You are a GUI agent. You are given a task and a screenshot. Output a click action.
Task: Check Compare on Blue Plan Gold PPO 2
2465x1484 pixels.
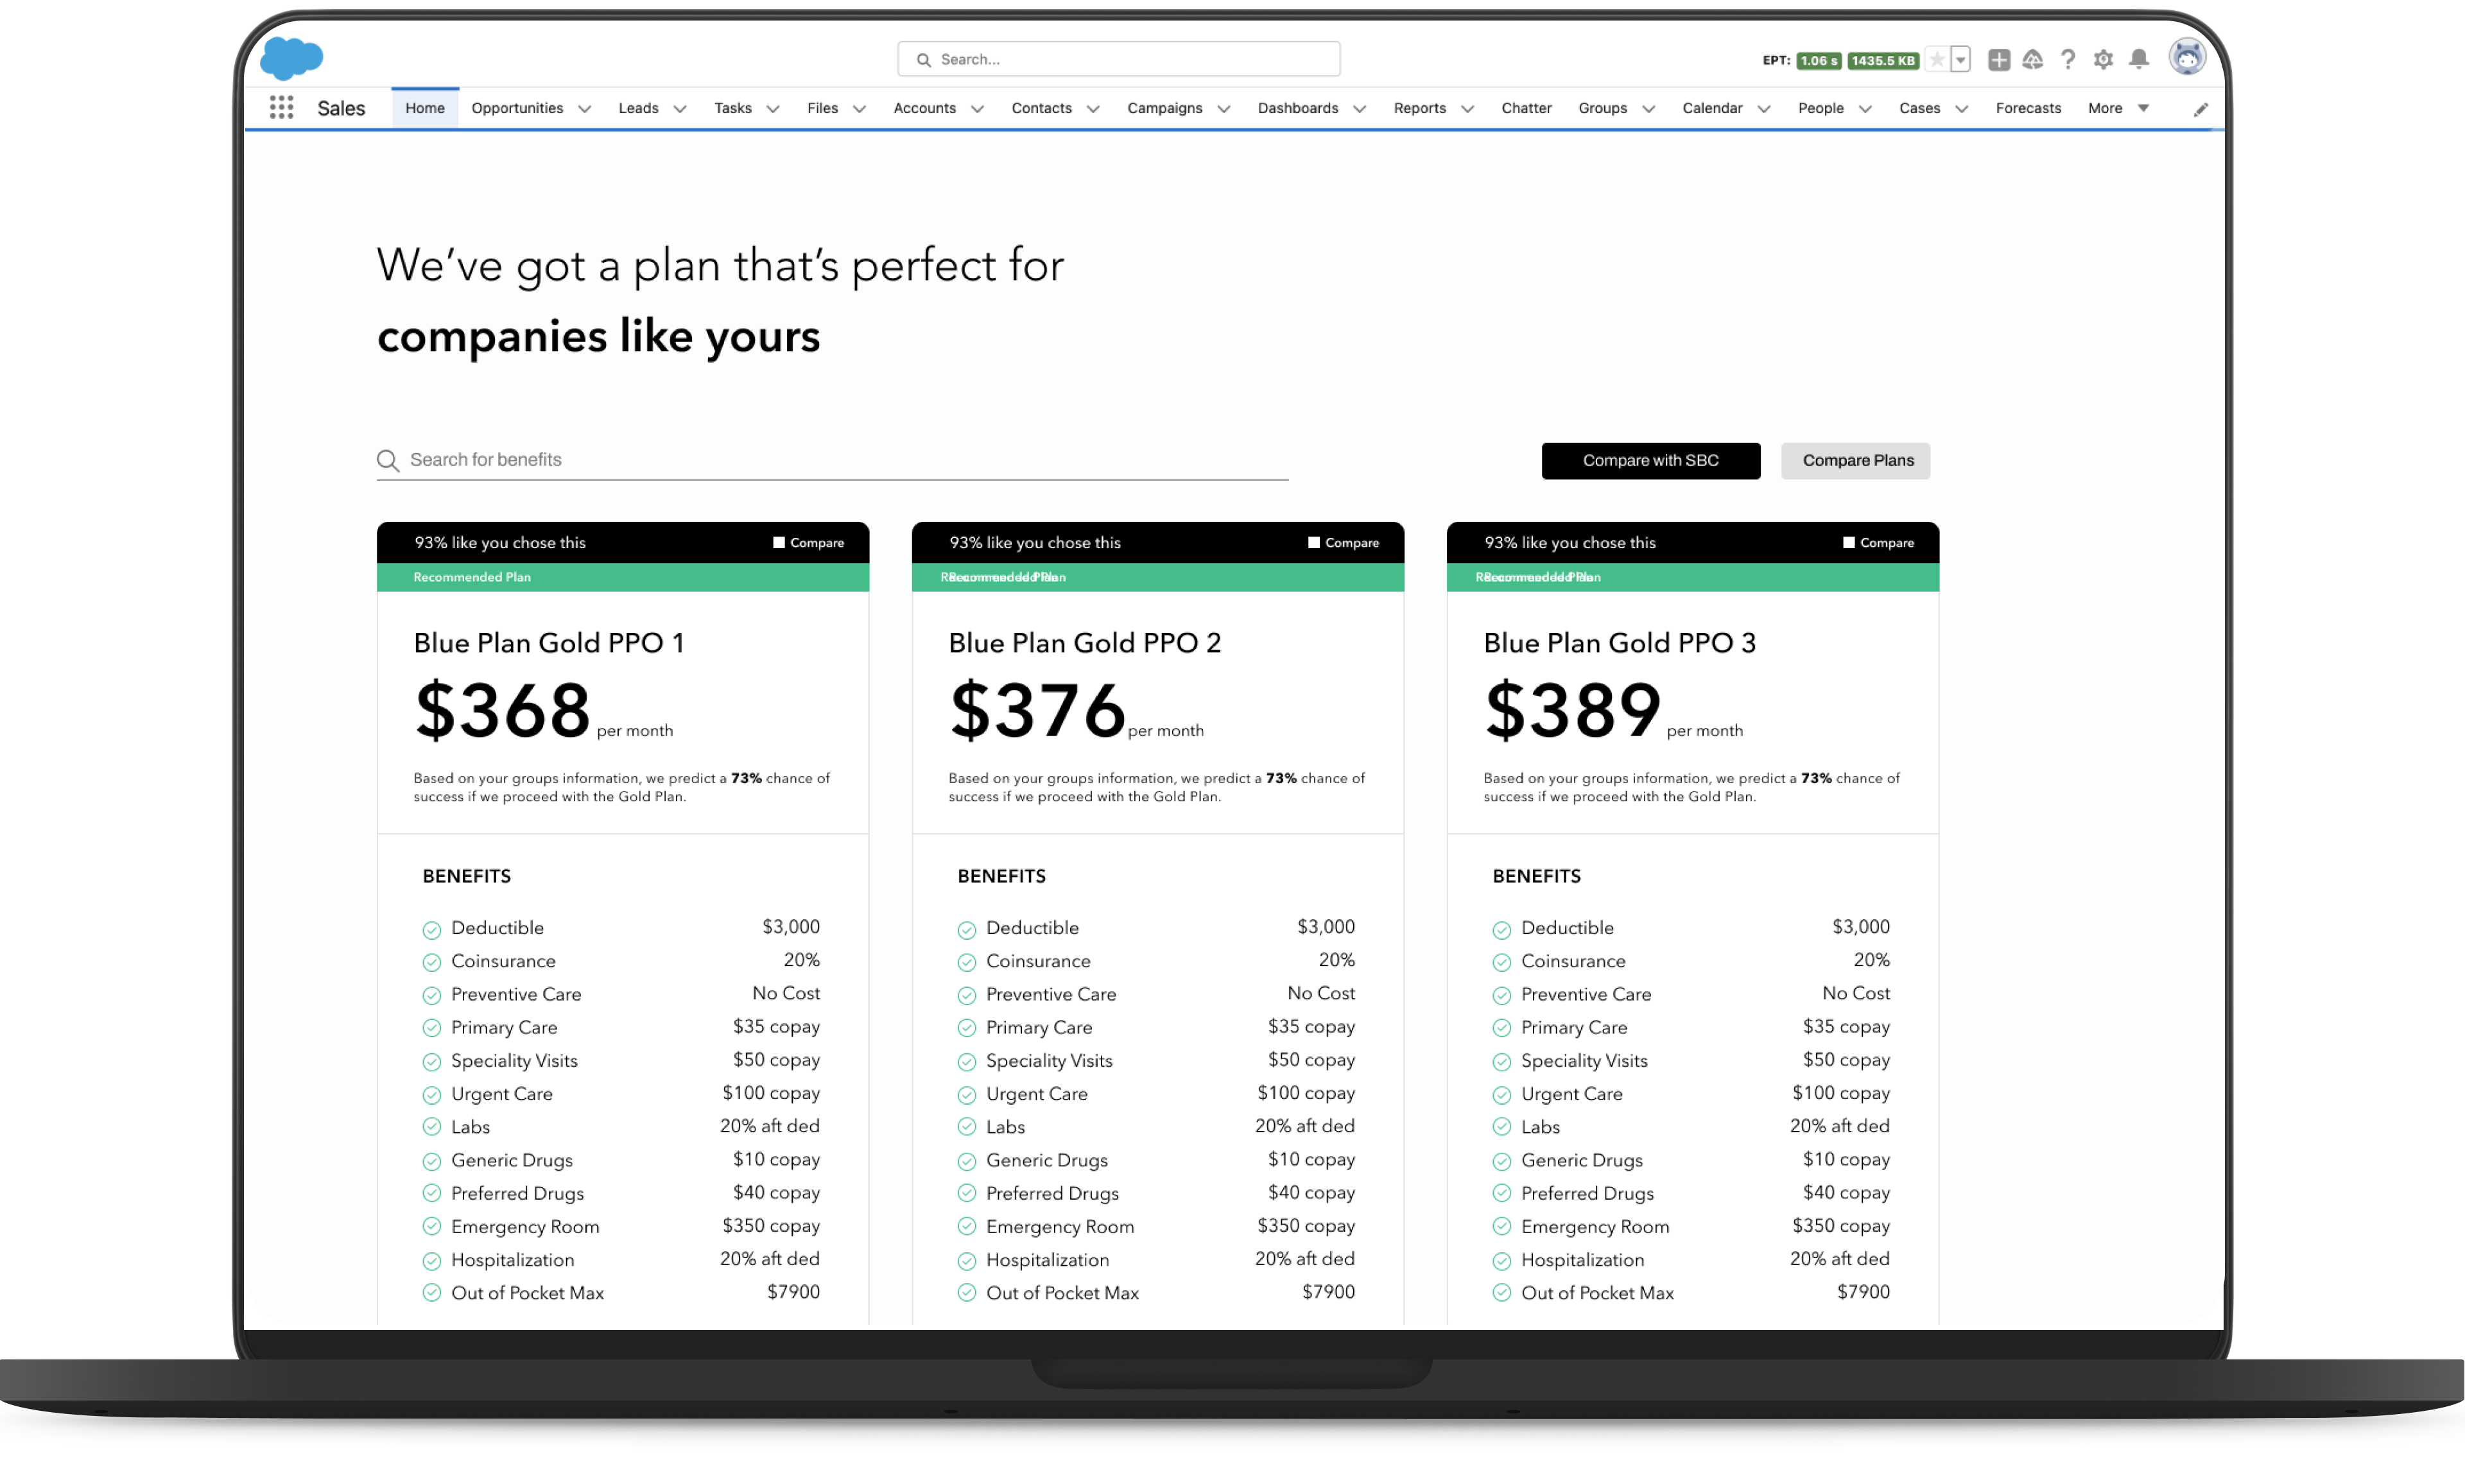1313,543
